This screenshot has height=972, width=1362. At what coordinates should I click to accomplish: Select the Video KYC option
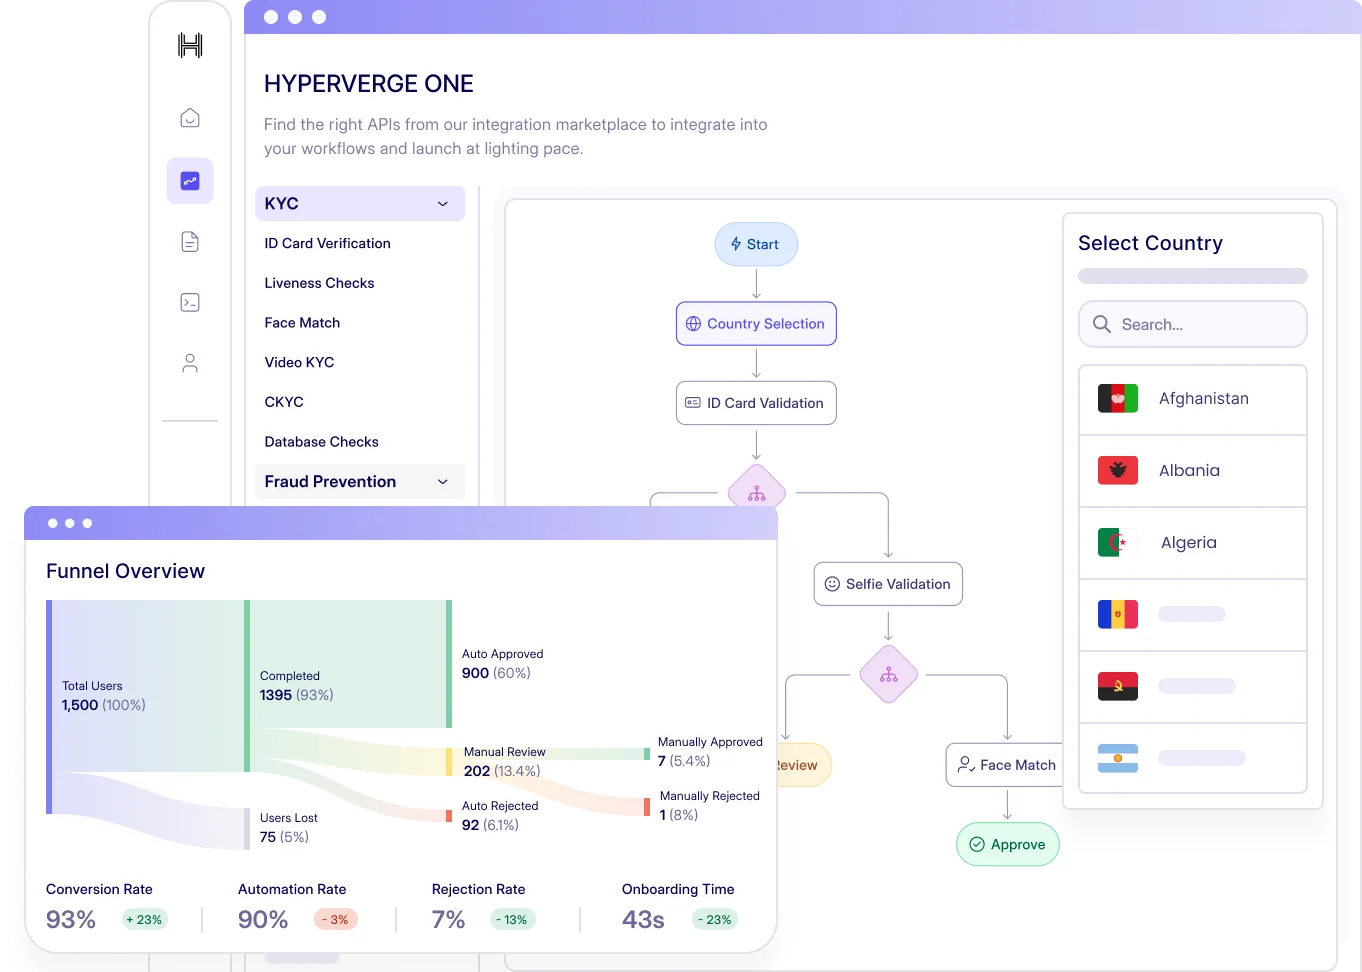click(299, 362)
